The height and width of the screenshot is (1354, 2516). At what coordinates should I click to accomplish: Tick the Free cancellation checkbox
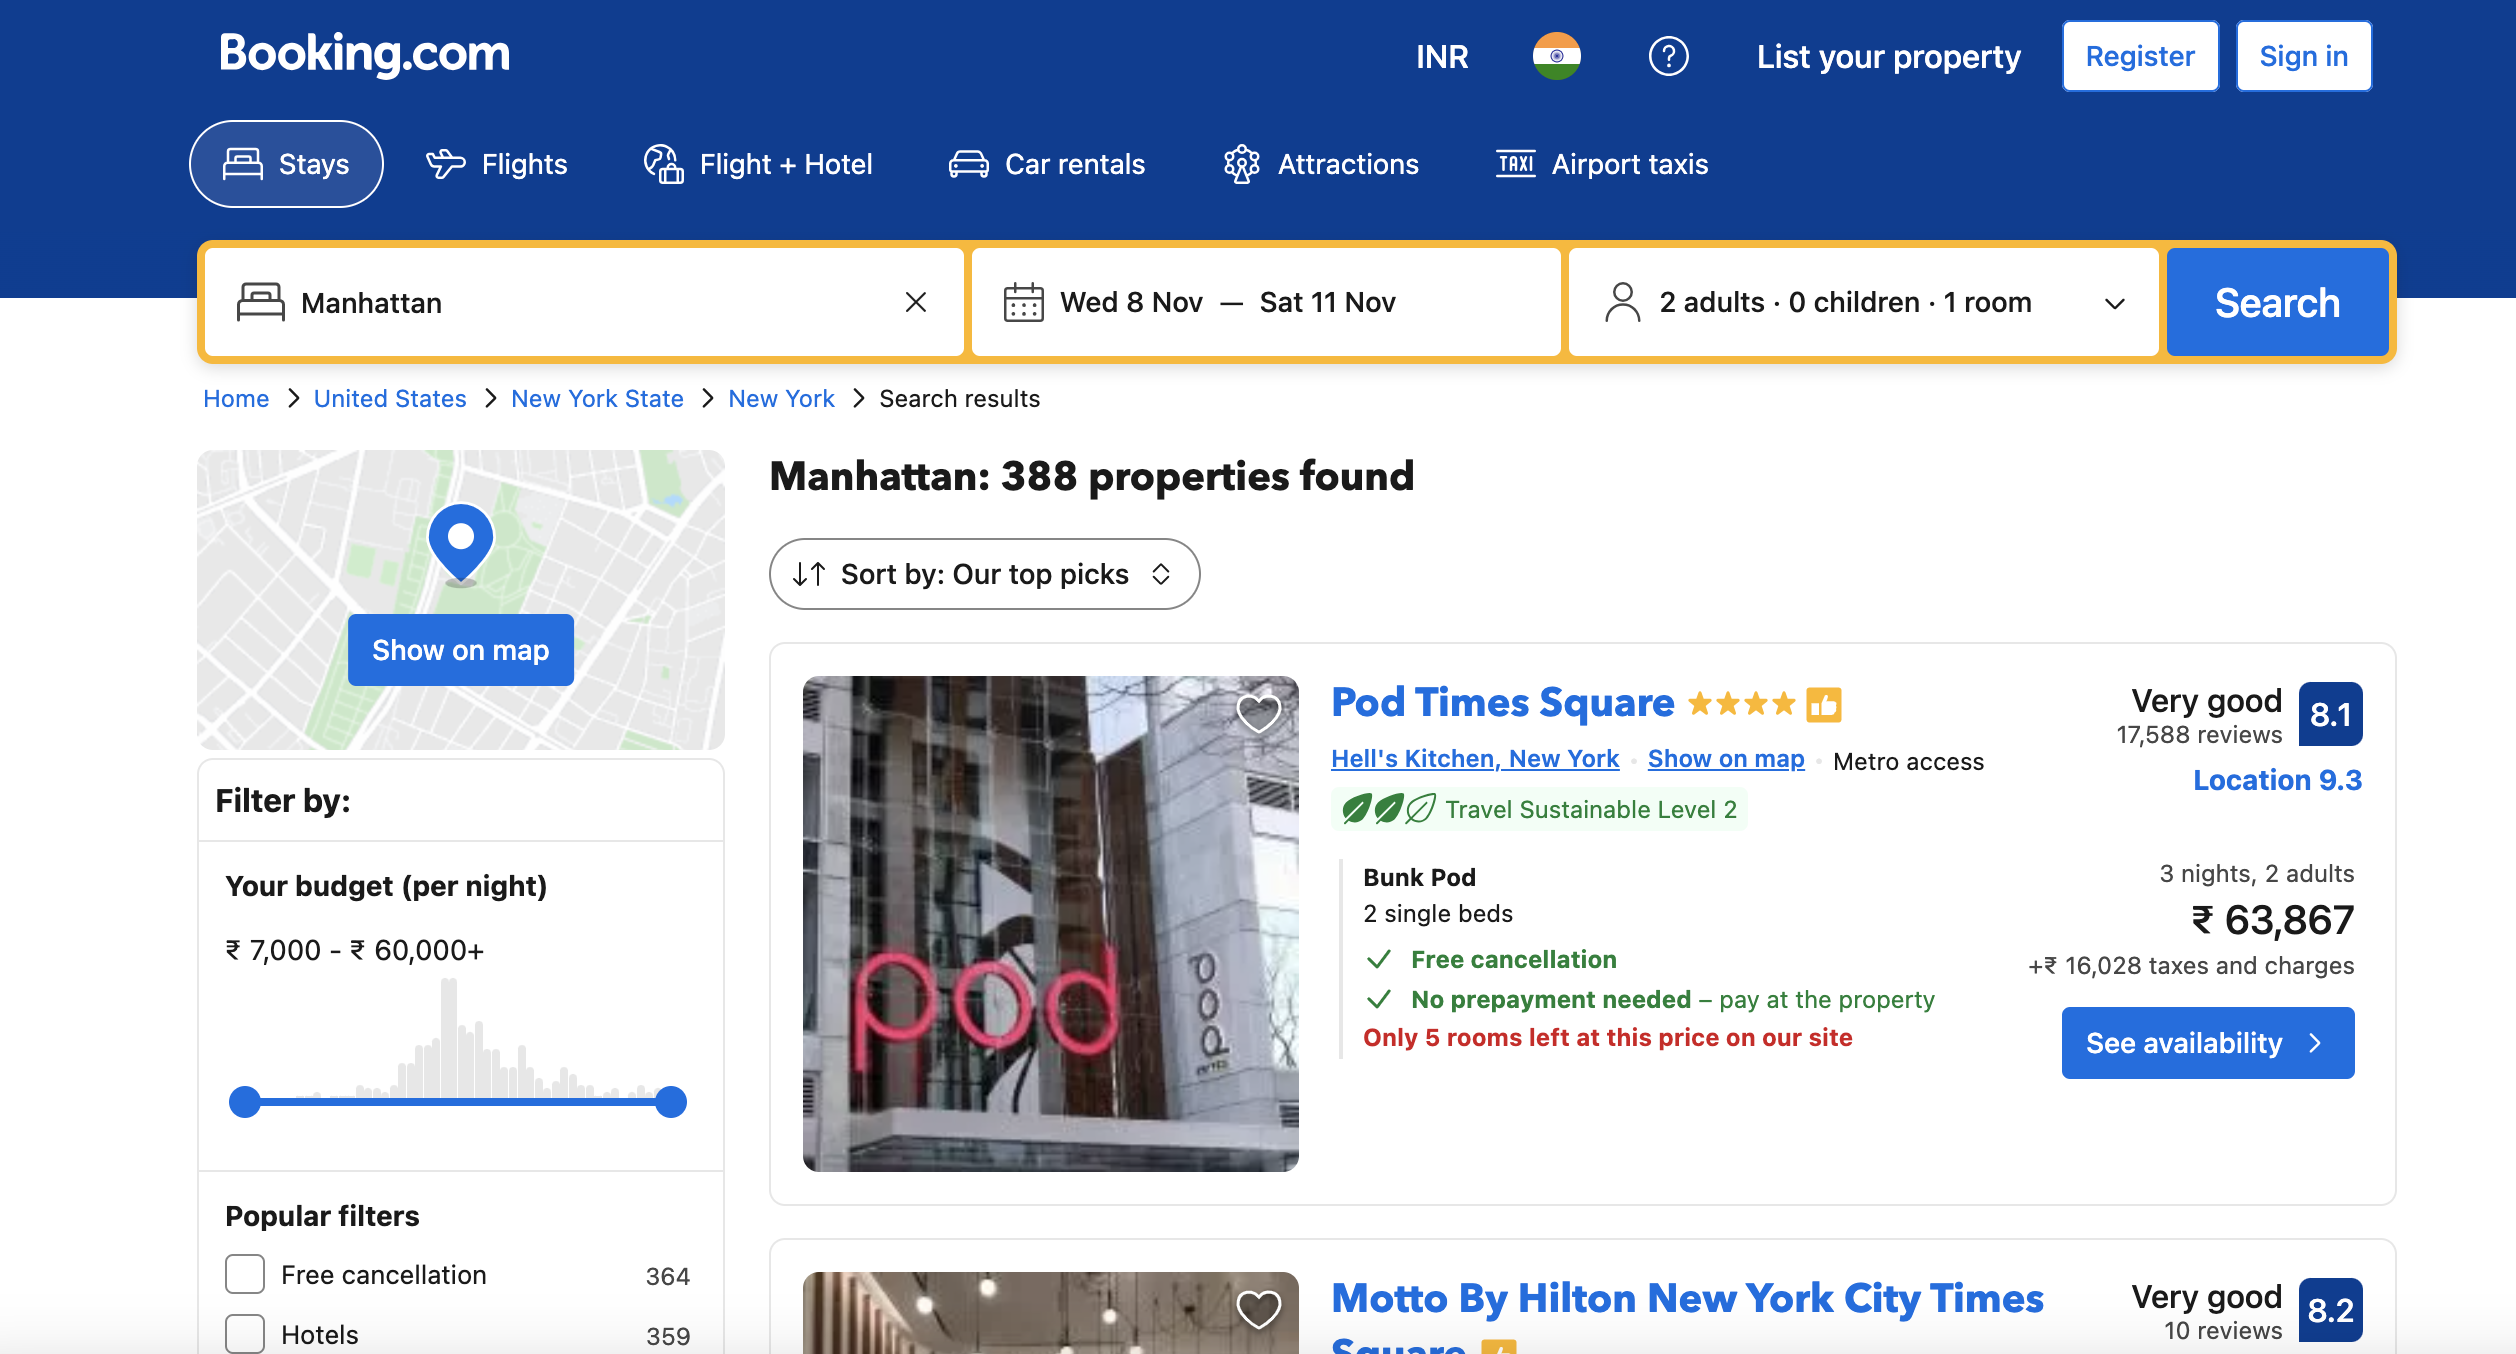[x=245, y=1275]
